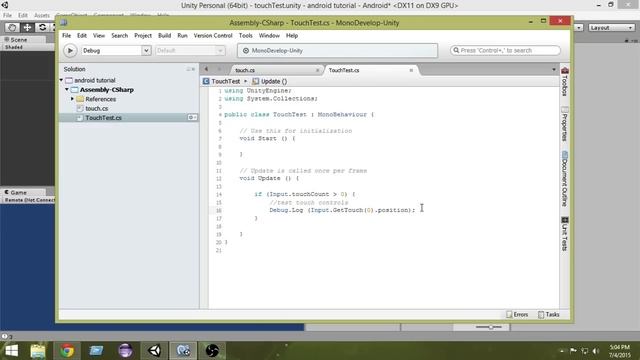Open the Window menu
Screen dimensions: 640x360
(269, 36)
